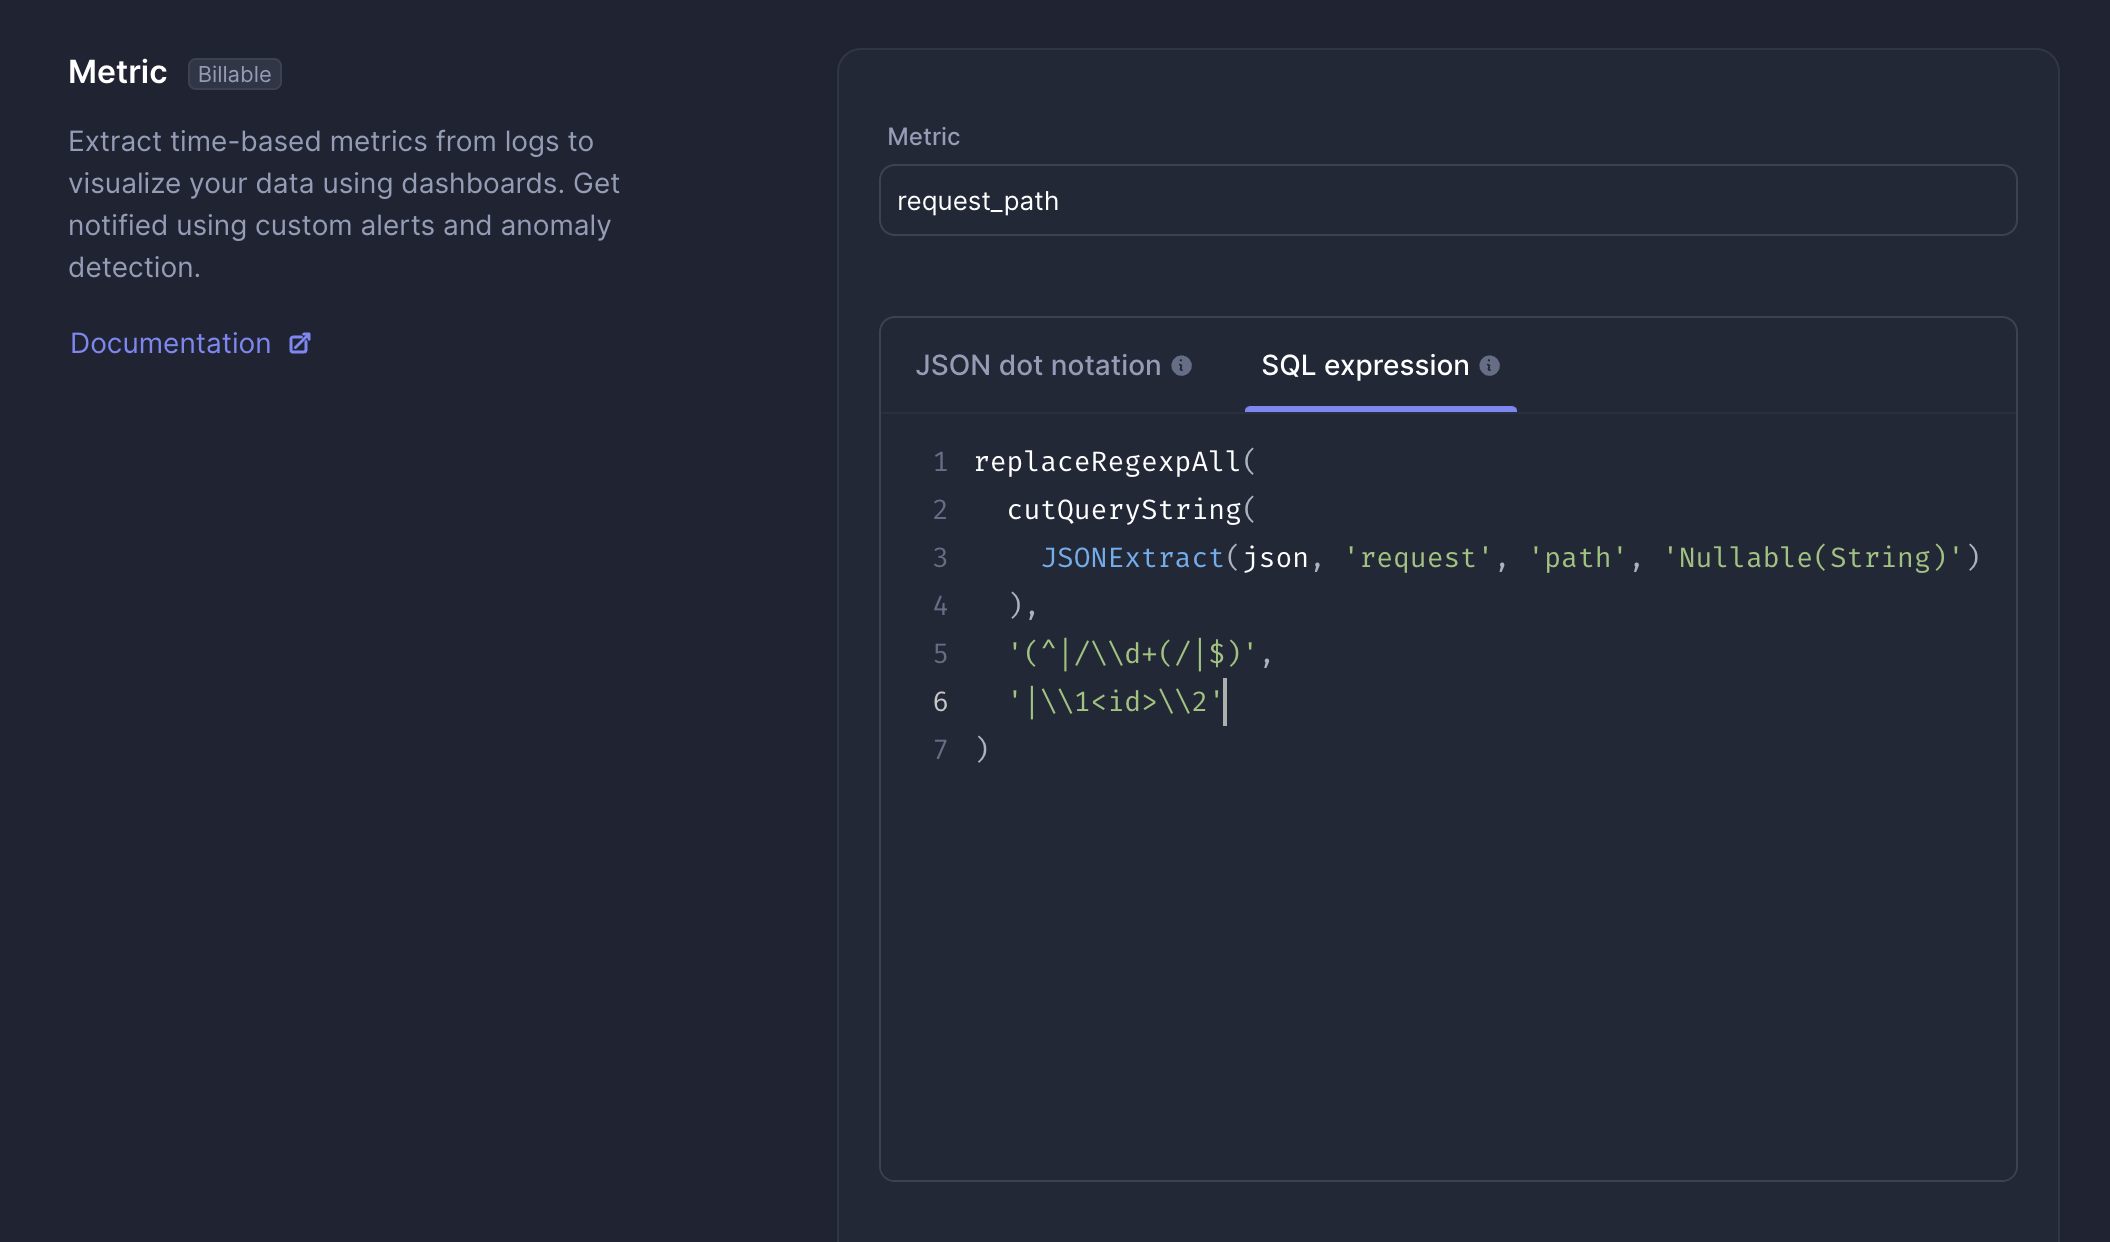Place cursor on replaceRegexpAll code line

[1106, 462]
